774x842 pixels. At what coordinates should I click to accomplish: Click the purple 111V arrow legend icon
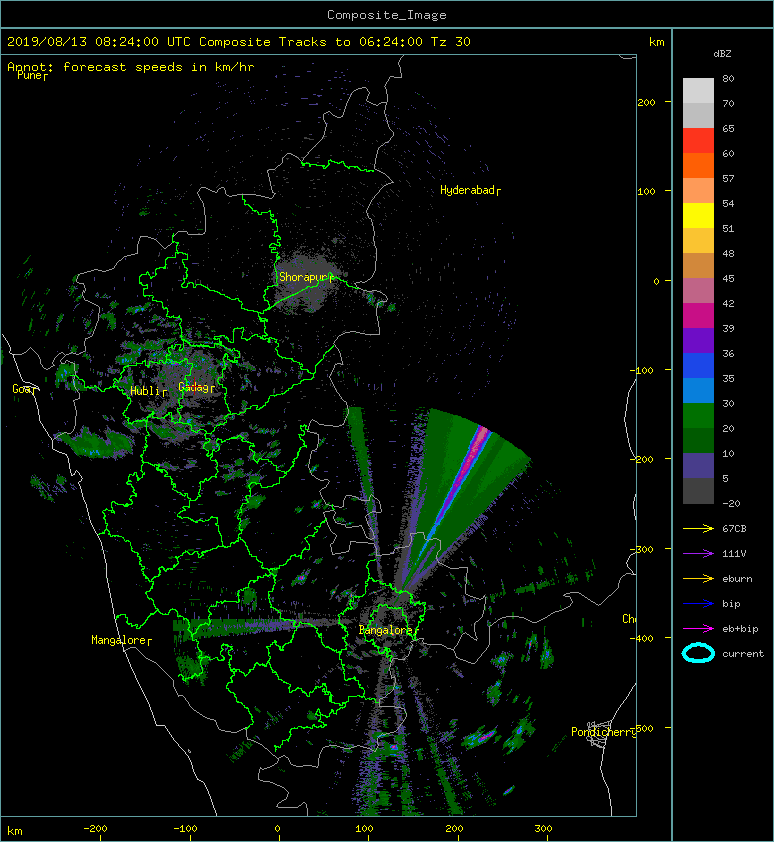[698, 554]
